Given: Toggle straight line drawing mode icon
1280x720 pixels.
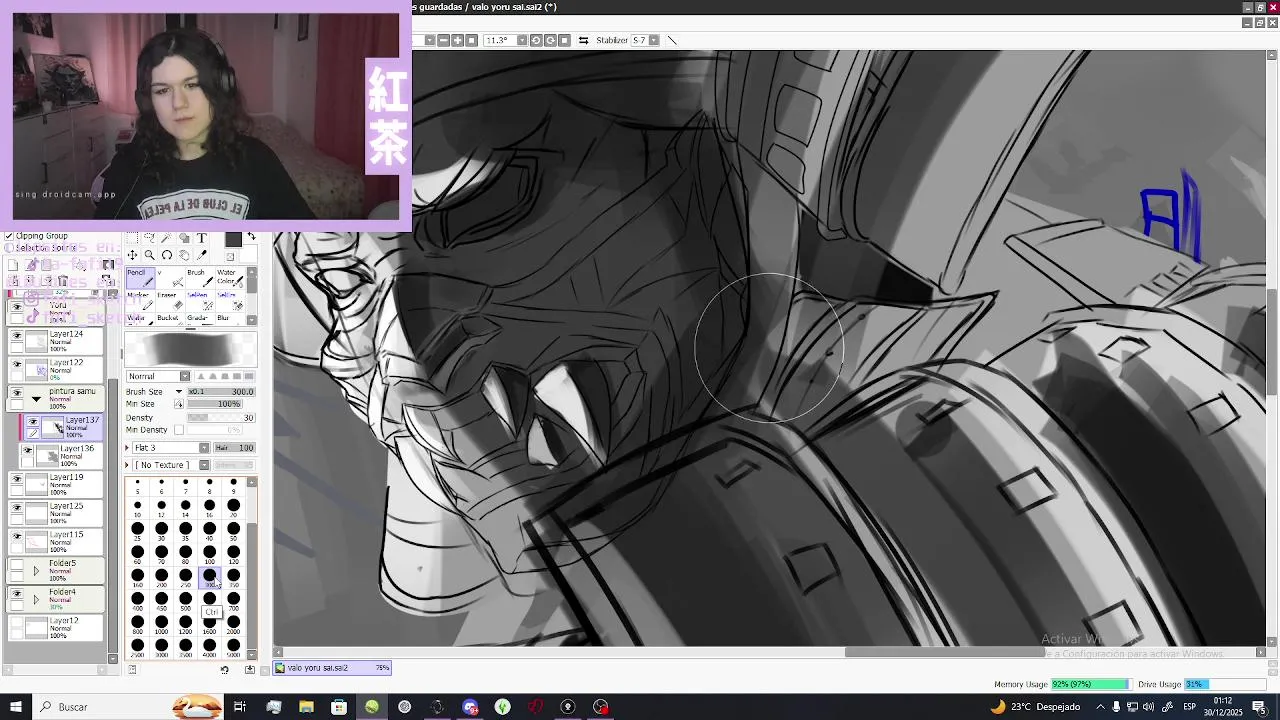Looking at the screenshot, I should pos(671,40).
